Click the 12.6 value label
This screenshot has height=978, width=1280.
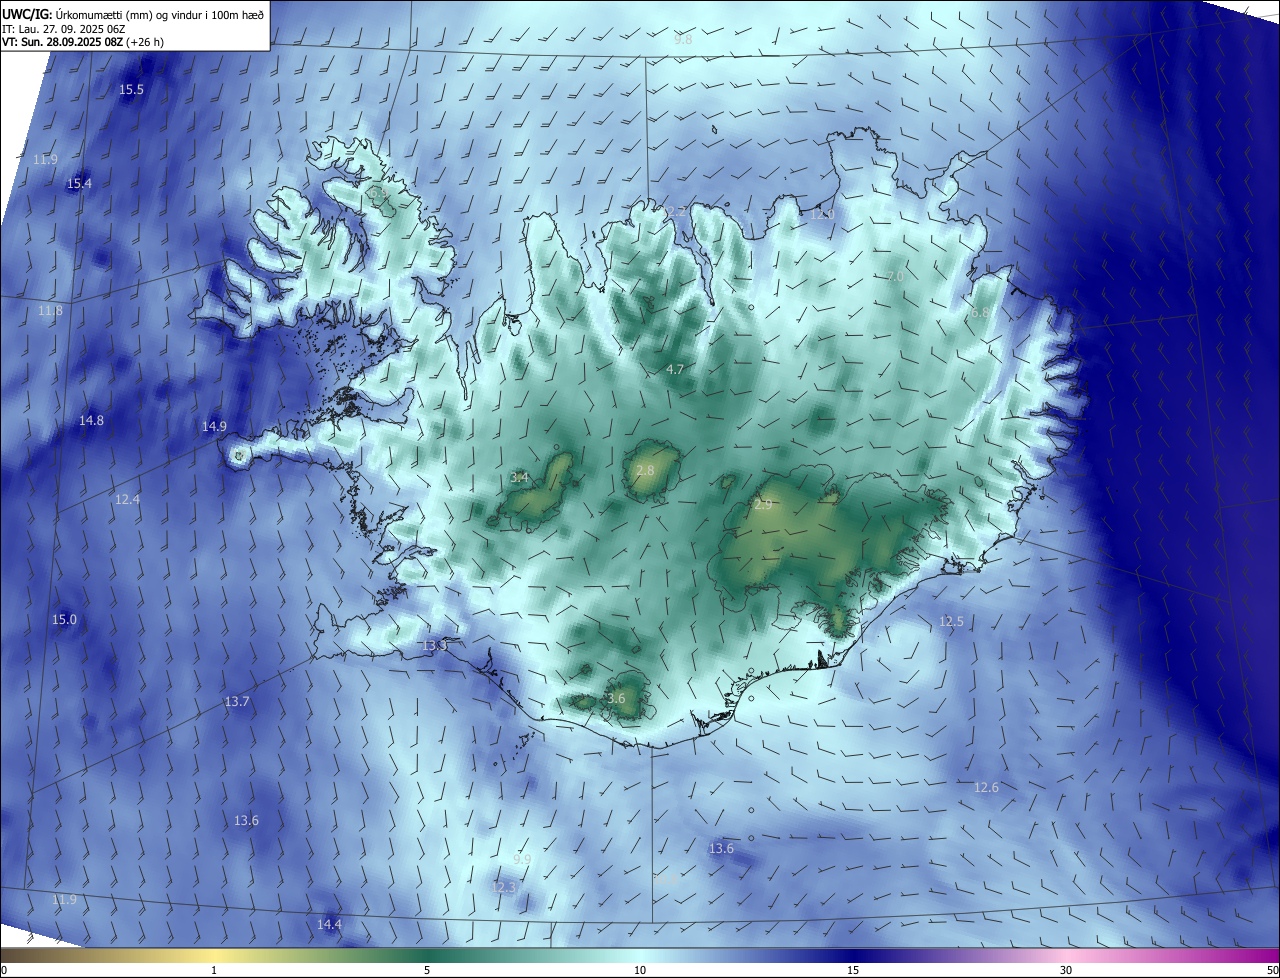pos(986,788)
